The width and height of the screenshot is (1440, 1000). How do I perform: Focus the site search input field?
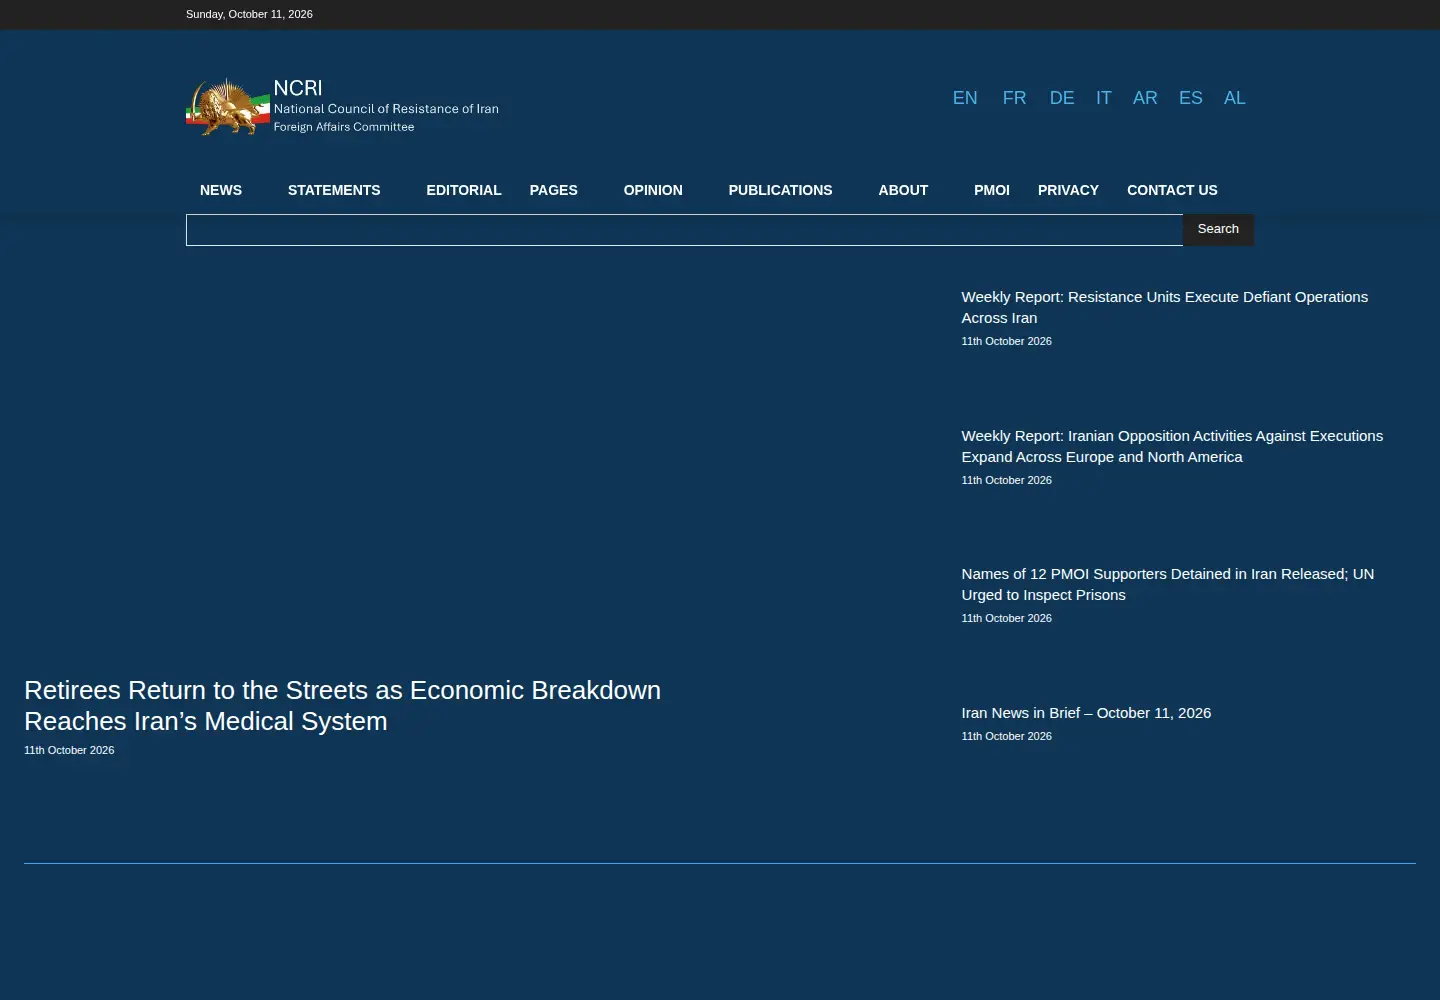684,230
